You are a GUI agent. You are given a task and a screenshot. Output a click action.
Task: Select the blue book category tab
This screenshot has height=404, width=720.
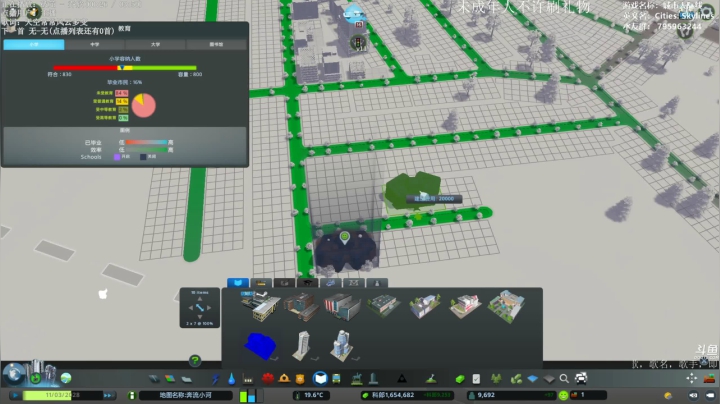[x=238, y=283]
